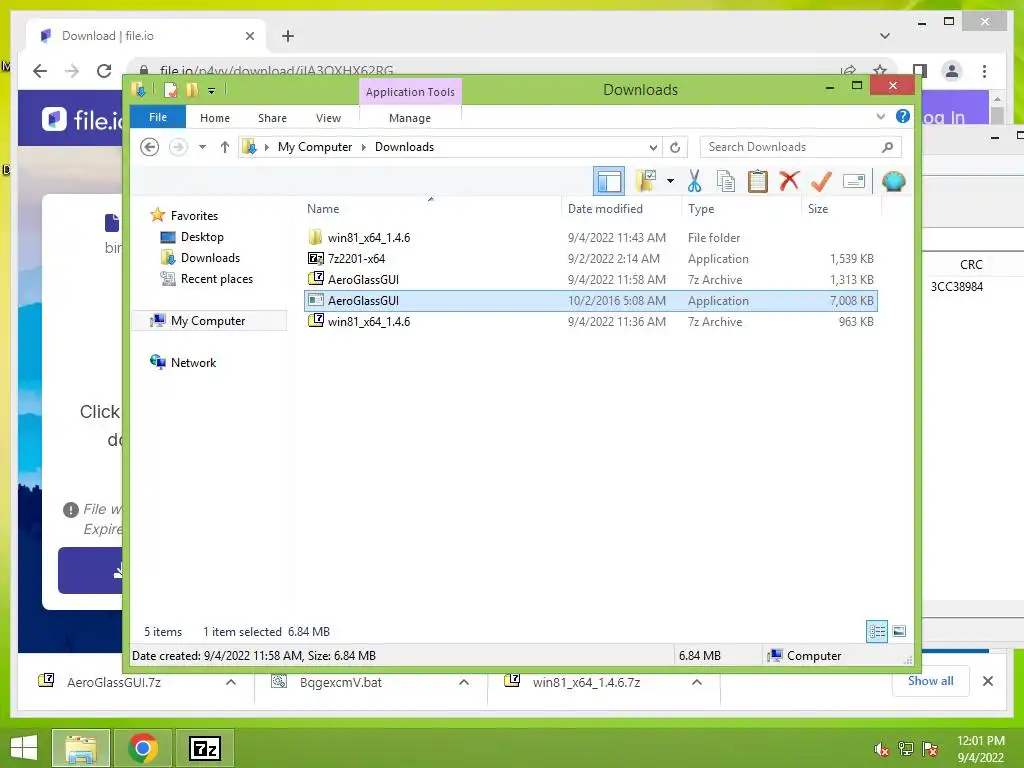
Task: Open the recent locations dropdown arrow
Action: [x=202, y=147]
